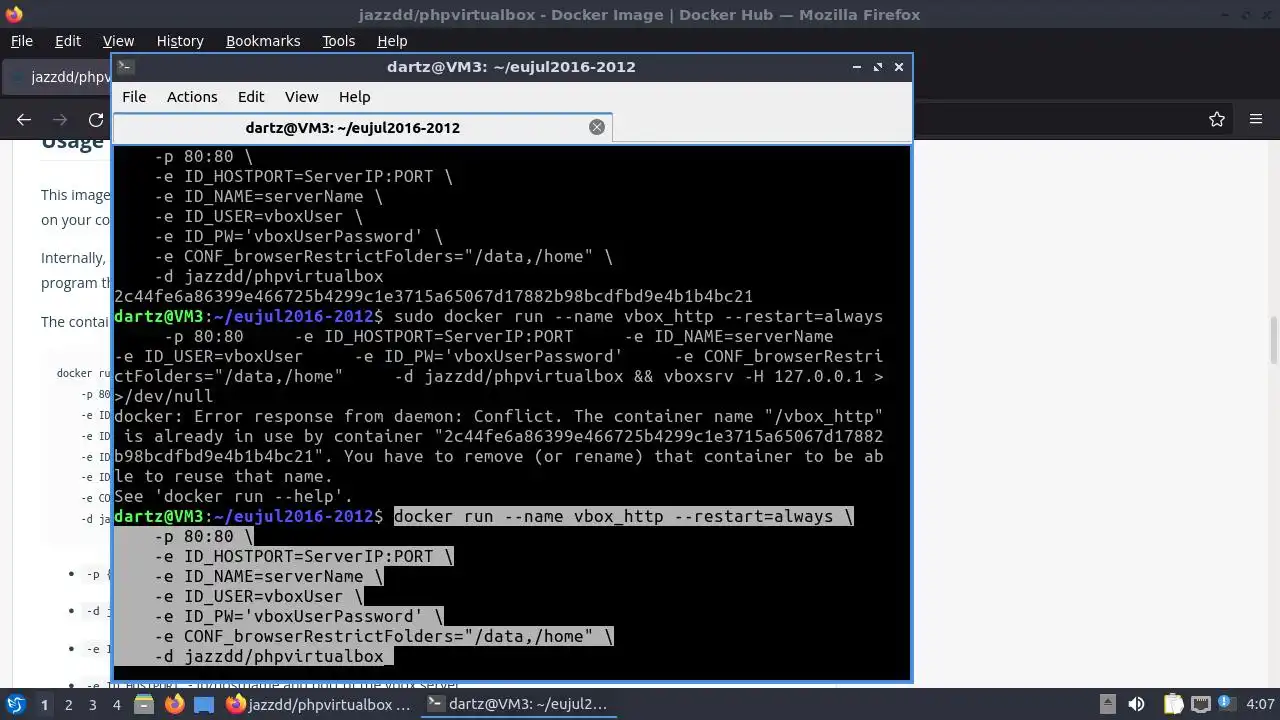Close the dartz@VM3 terminal tab
1280x720 pixels.
point(597,127)
